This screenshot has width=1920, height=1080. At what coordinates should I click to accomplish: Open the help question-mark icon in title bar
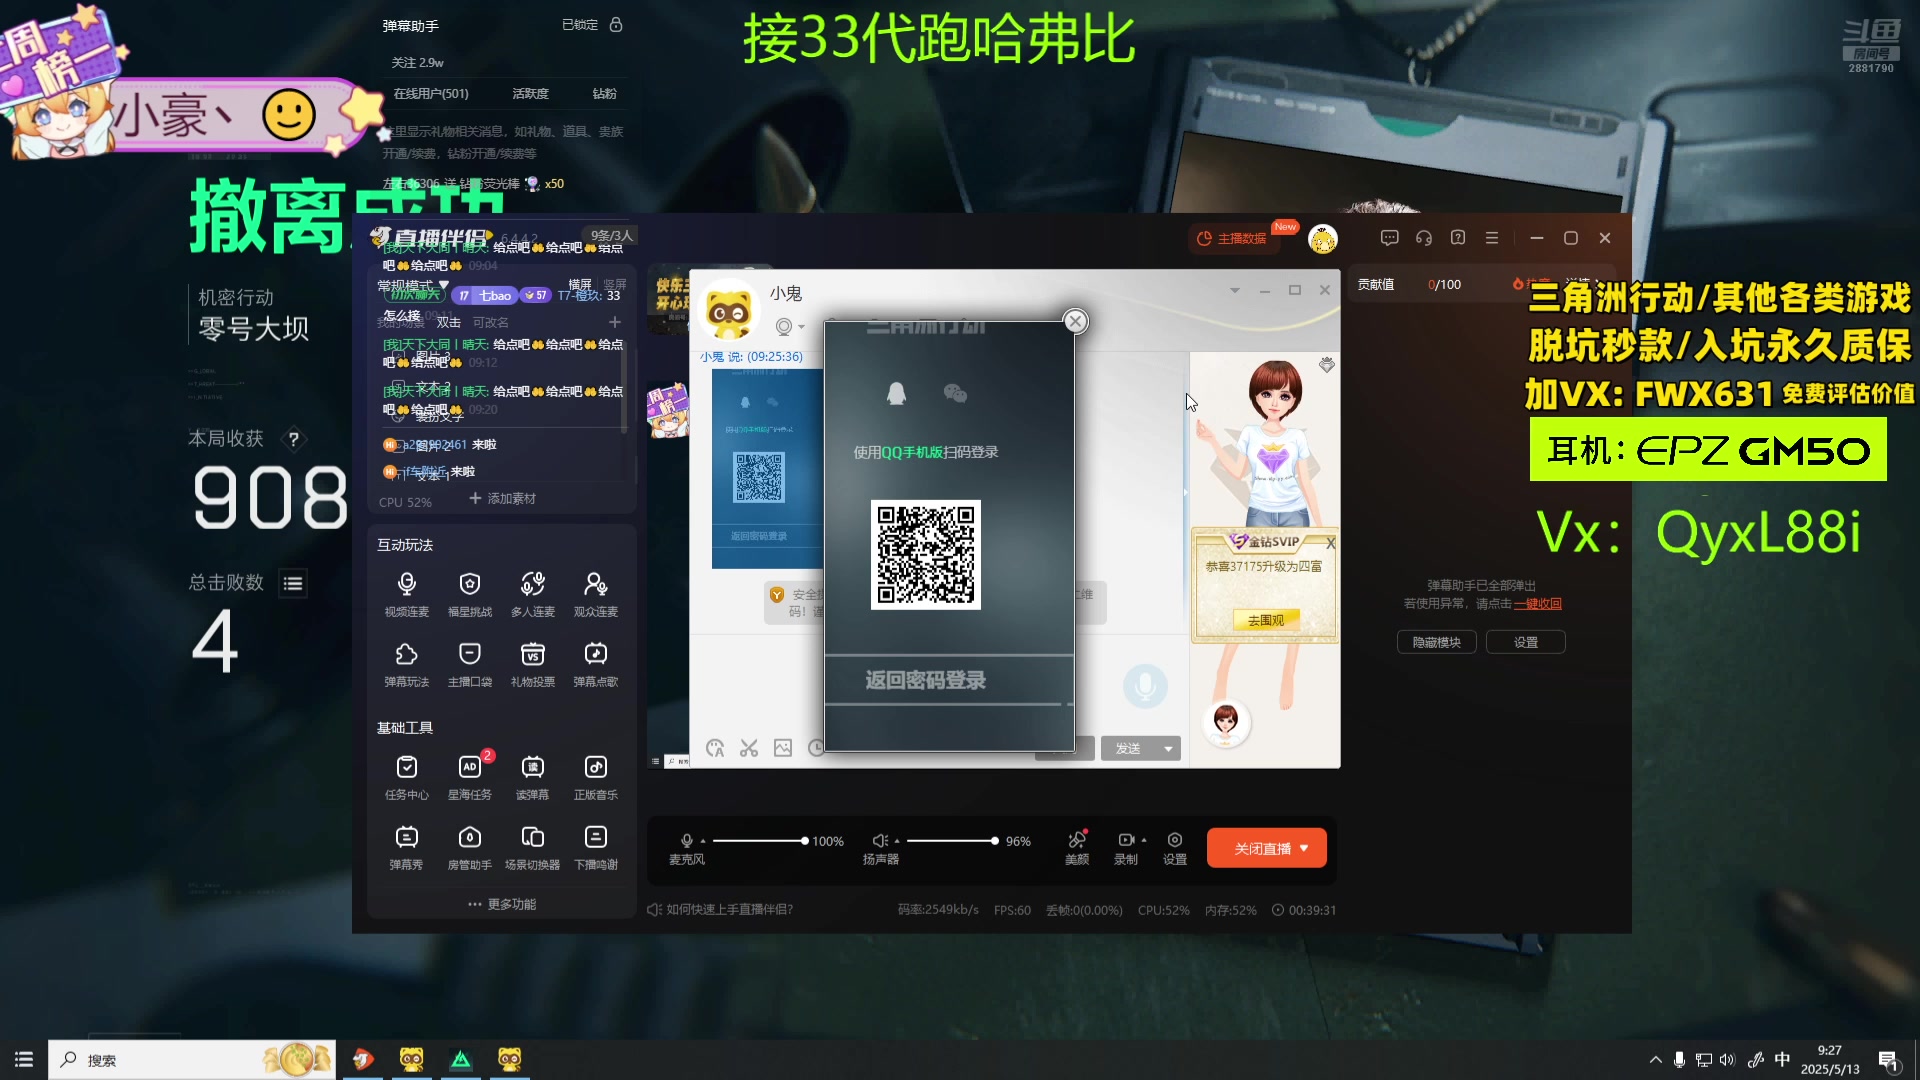1458,238
